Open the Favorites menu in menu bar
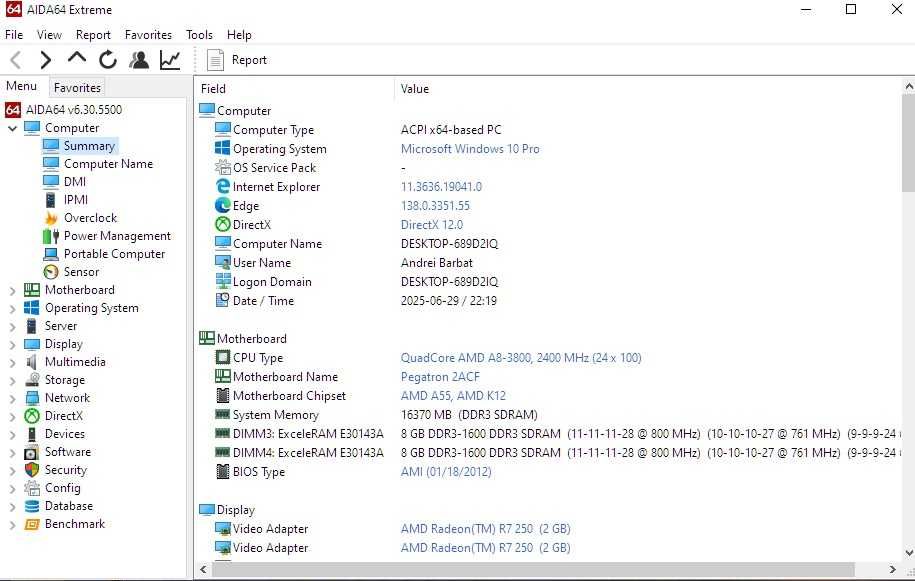The width and height of the screenshot is (915, 581). 148,34
